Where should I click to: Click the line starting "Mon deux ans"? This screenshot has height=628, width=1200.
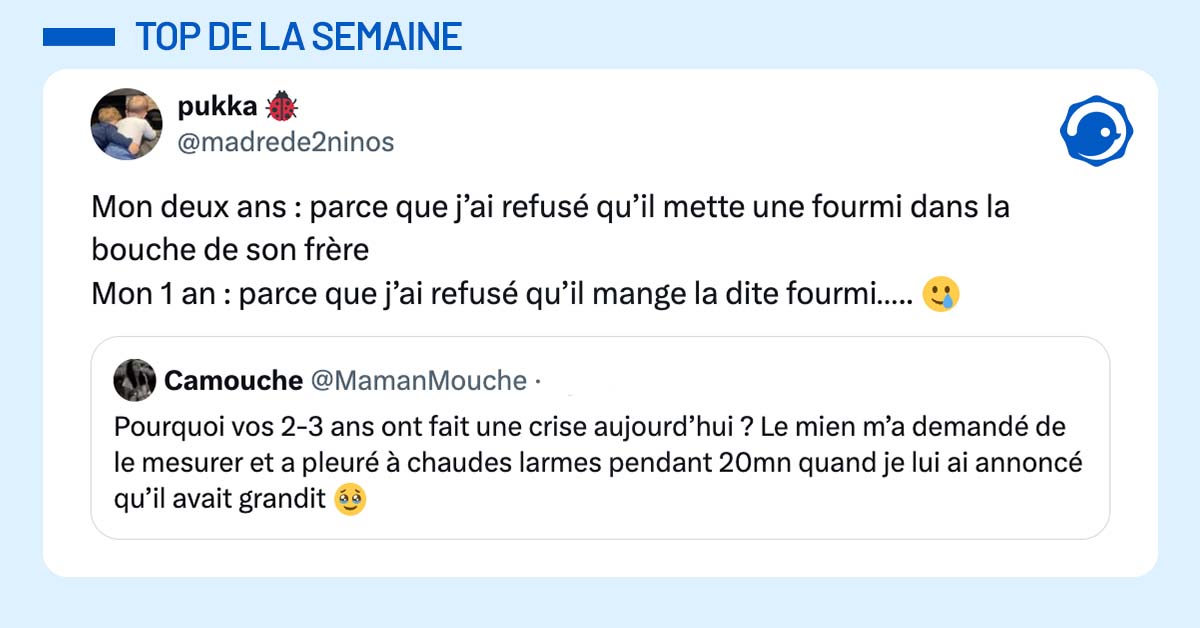[x=550, y=208]
